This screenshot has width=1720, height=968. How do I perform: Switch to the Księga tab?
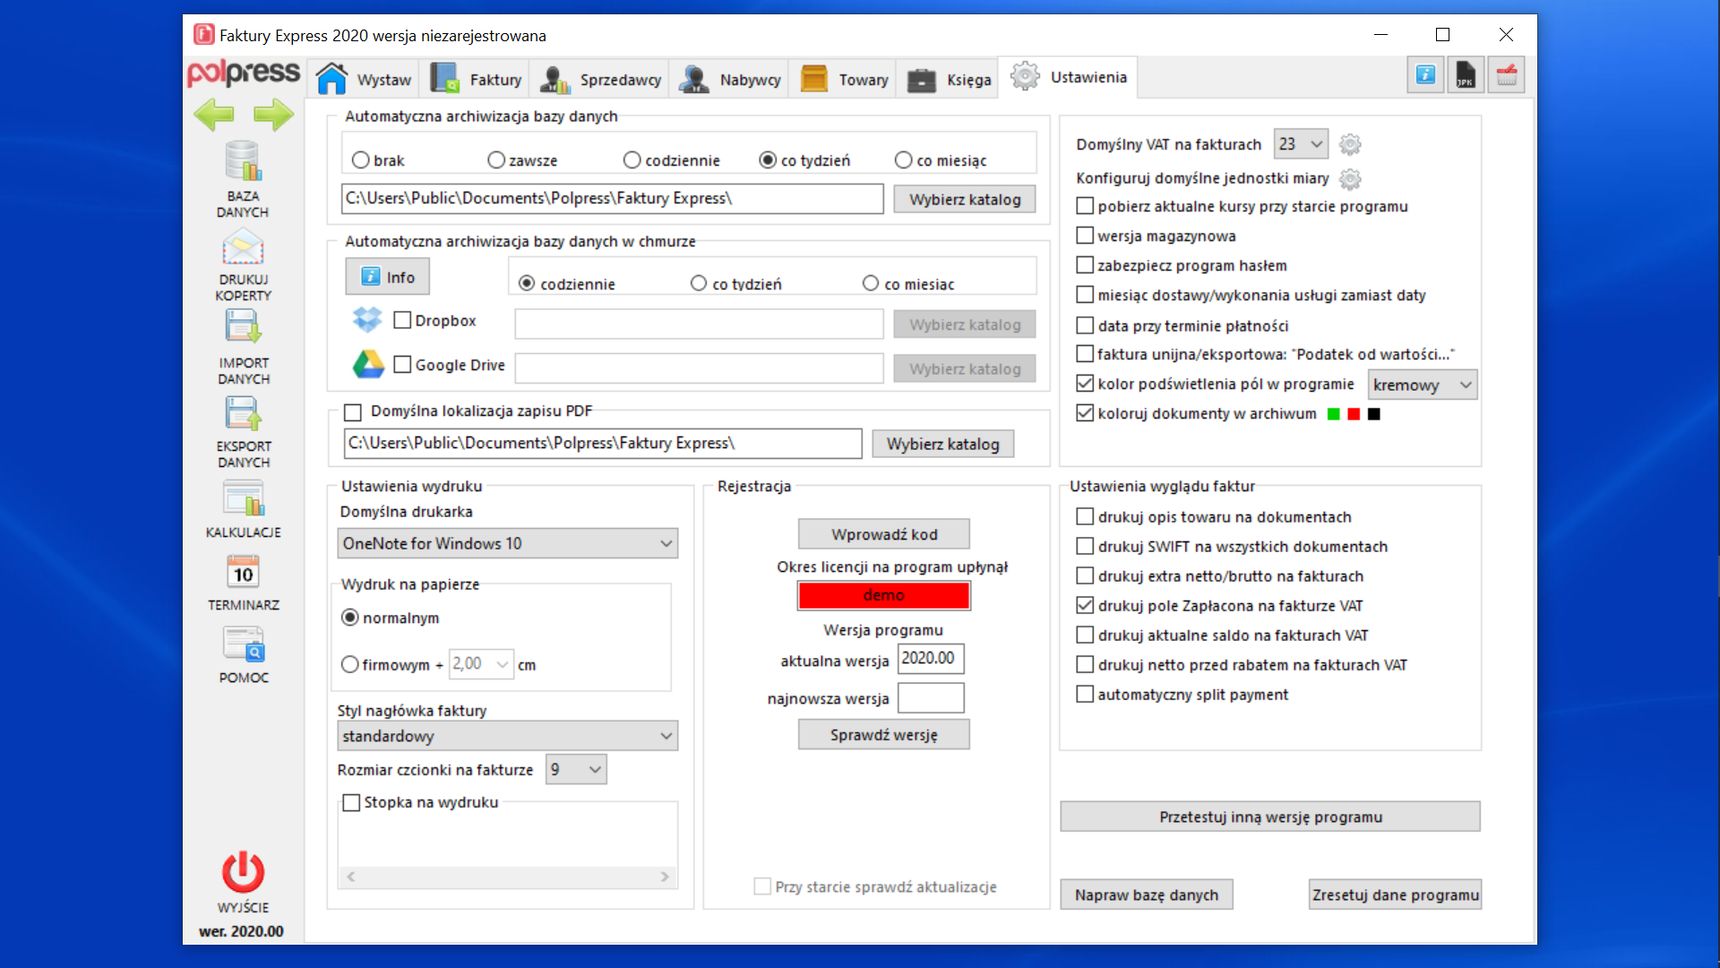[x=949, y=79]
